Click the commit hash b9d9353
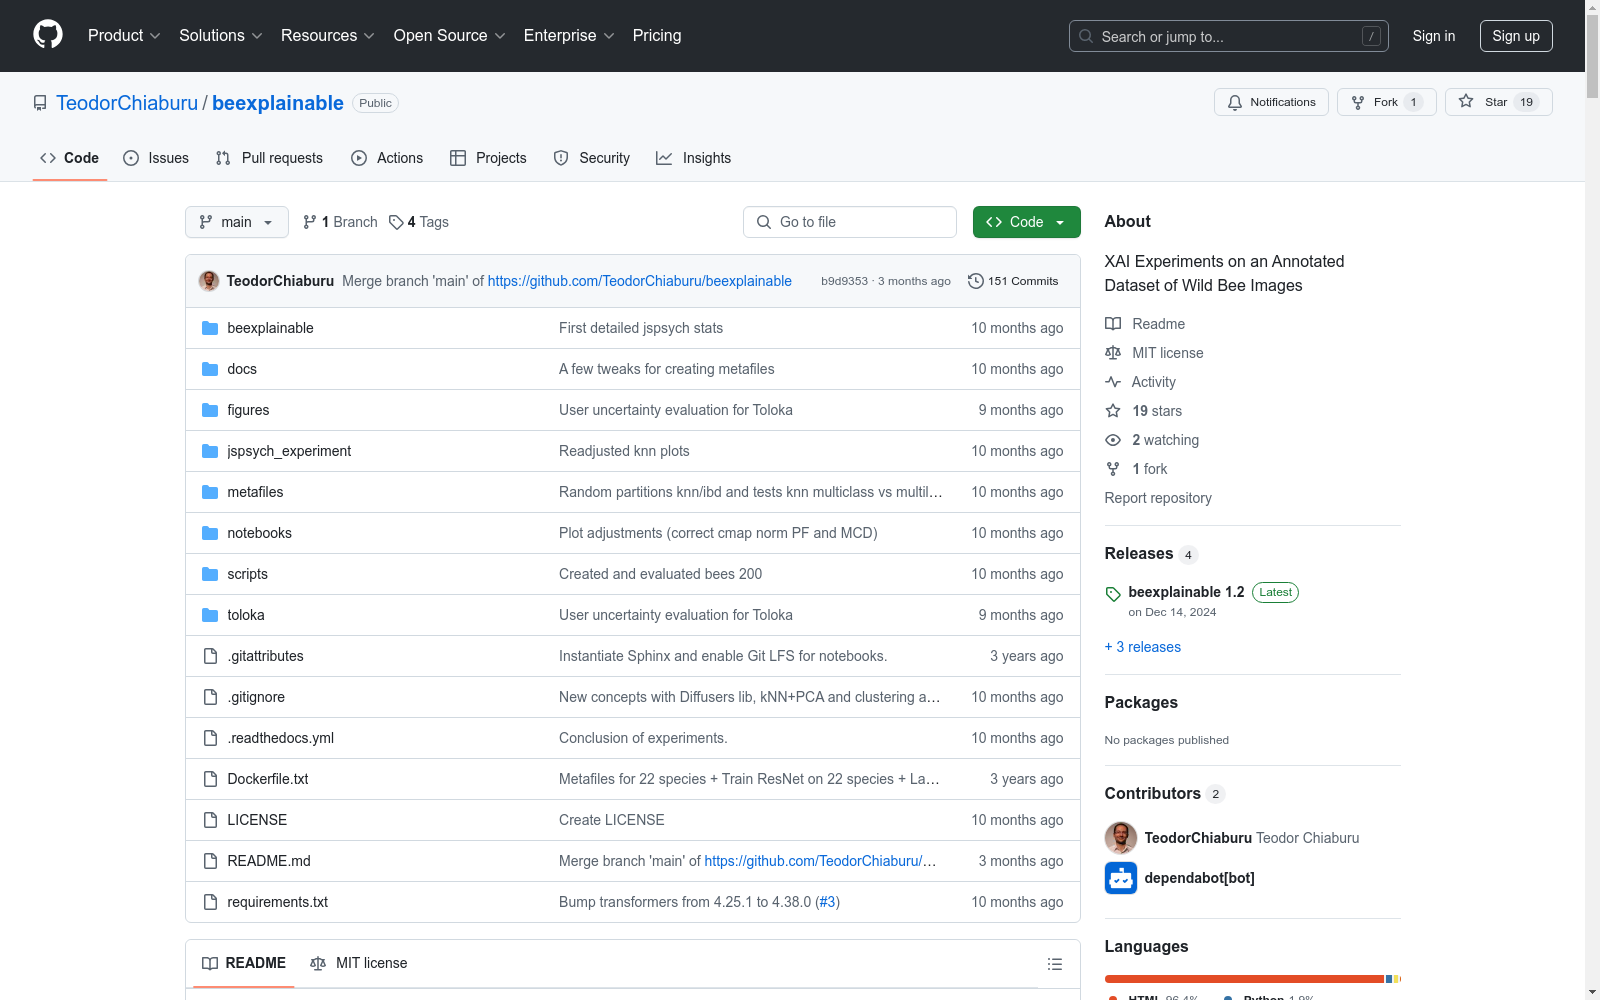This screenshot has height=1000, width=1600. pyautogui.click(x=844, y=281)
